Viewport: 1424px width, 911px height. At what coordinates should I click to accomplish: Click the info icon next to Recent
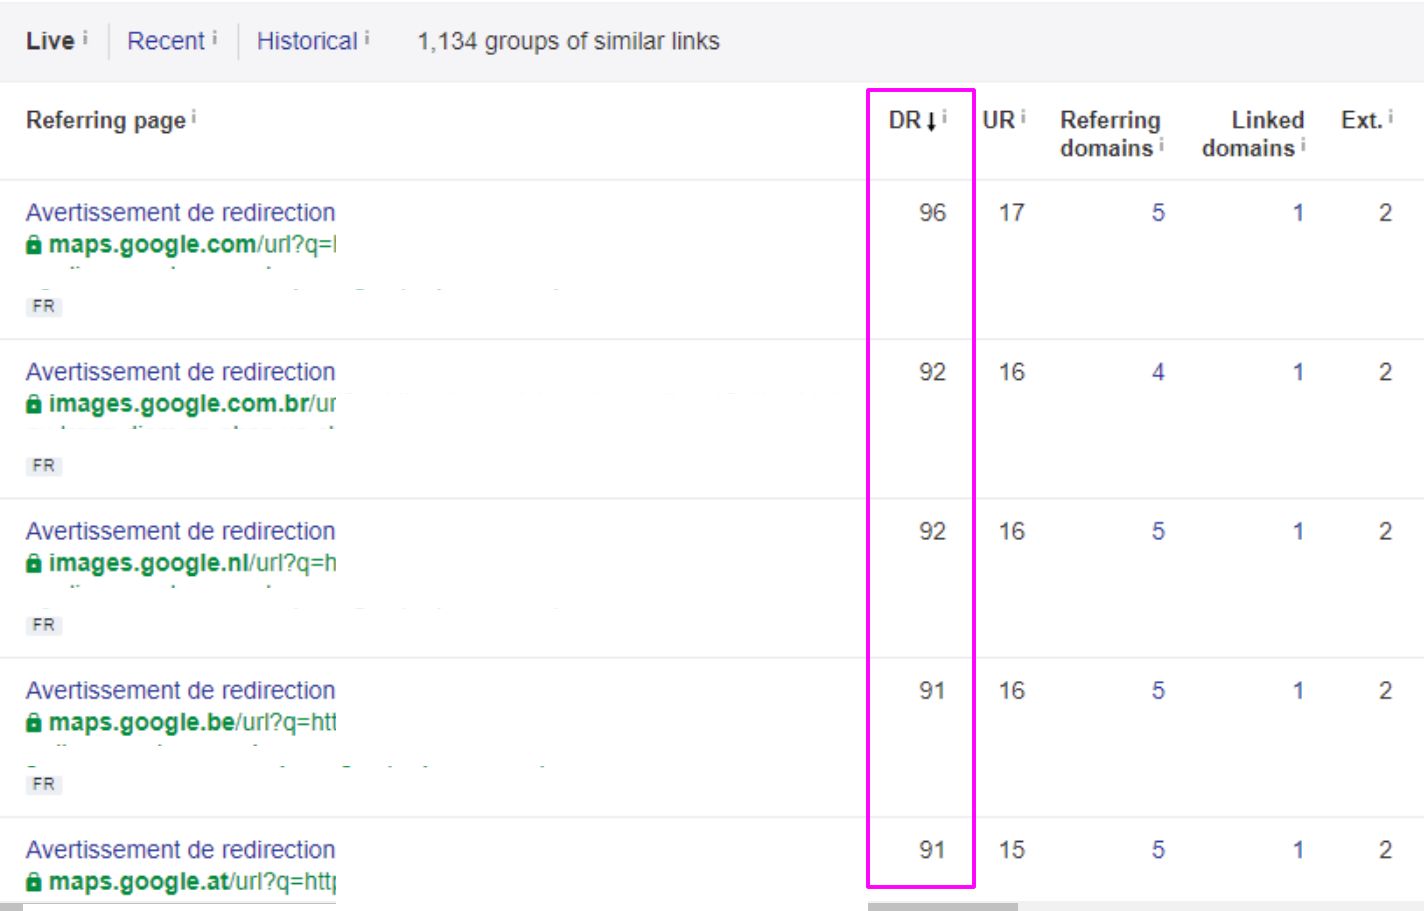pos(214,37)
